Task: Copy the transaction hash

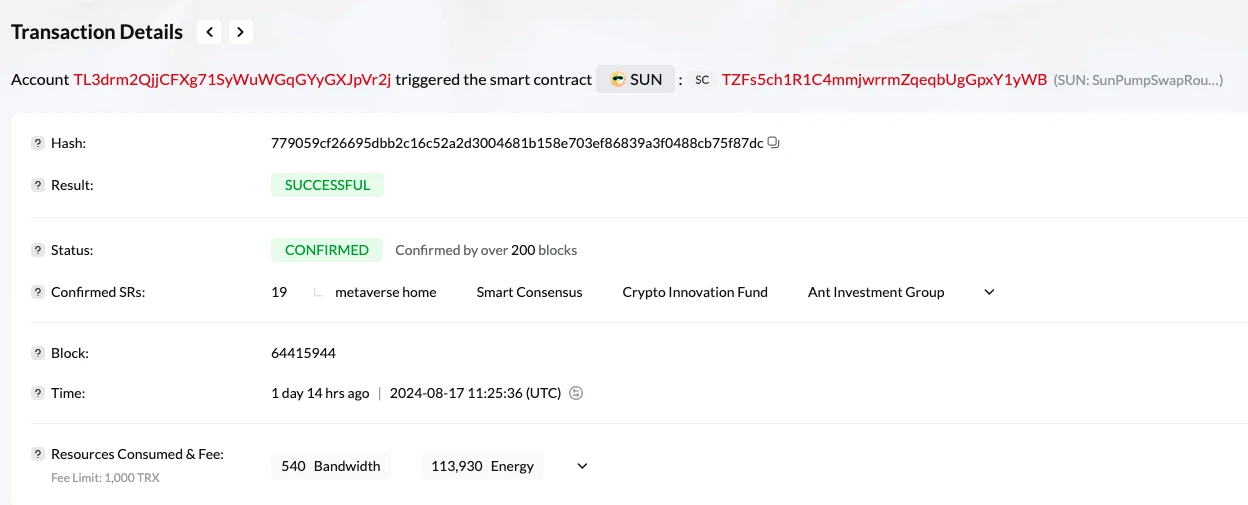Action: (773, 143)
